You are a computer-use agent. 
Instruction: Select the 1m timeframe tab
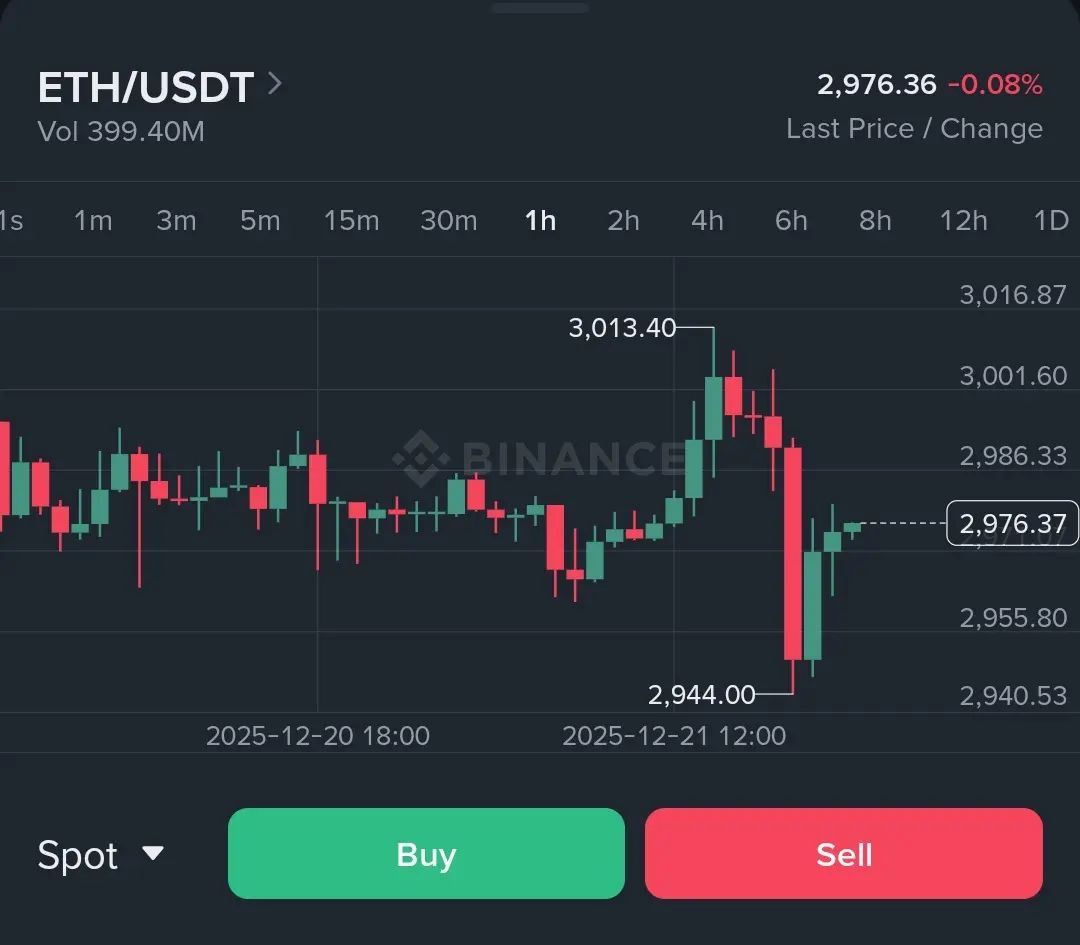click(x=93, y=220)
